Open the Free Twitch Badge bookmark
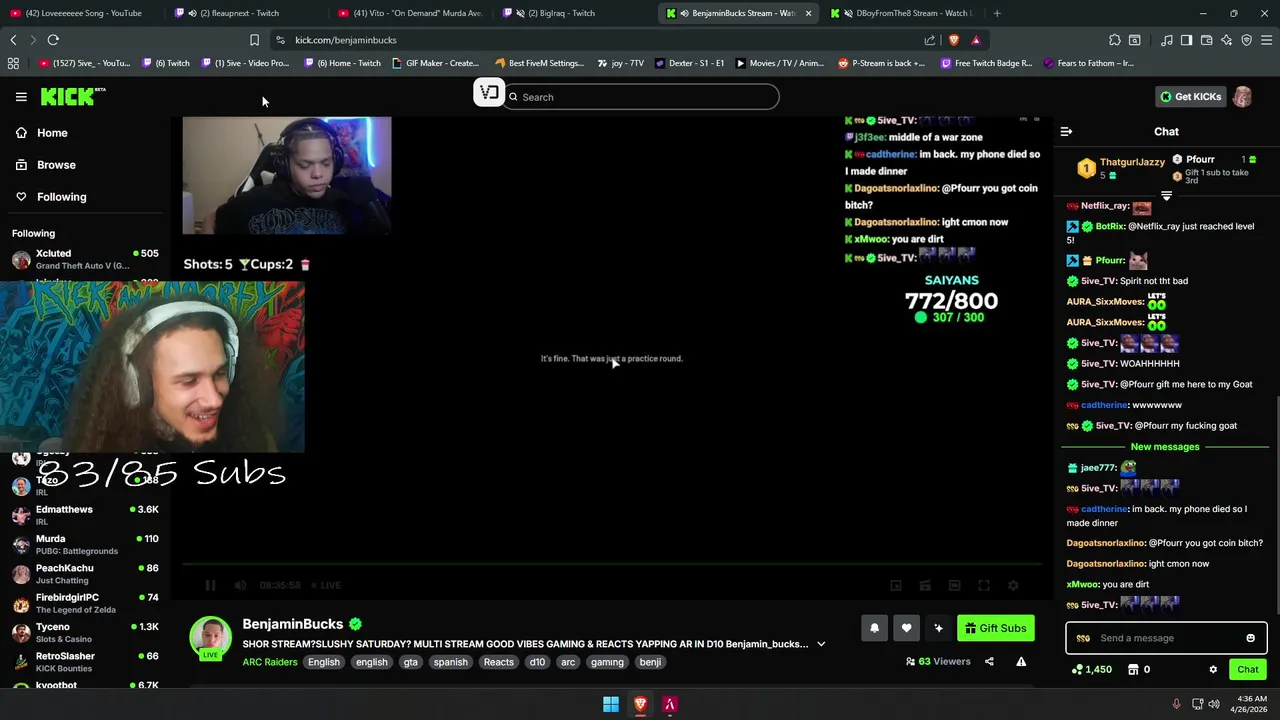 point(986,63)
